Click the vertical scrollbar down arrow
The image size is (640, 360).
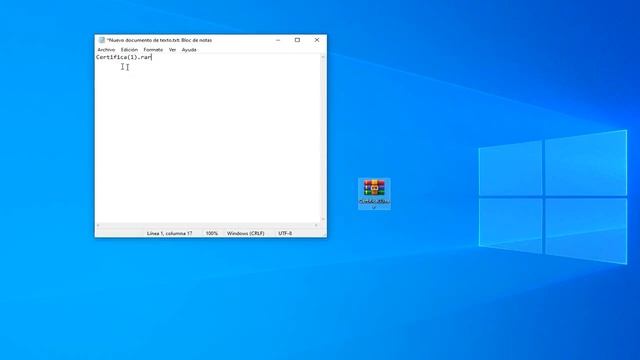coord(323,220)
